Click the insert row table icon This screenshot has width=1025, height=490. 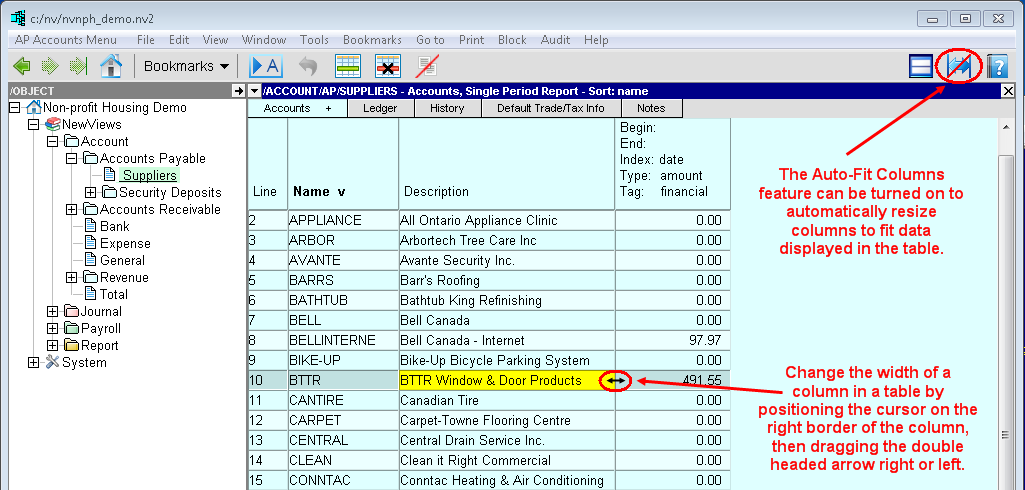pos(347,67)
